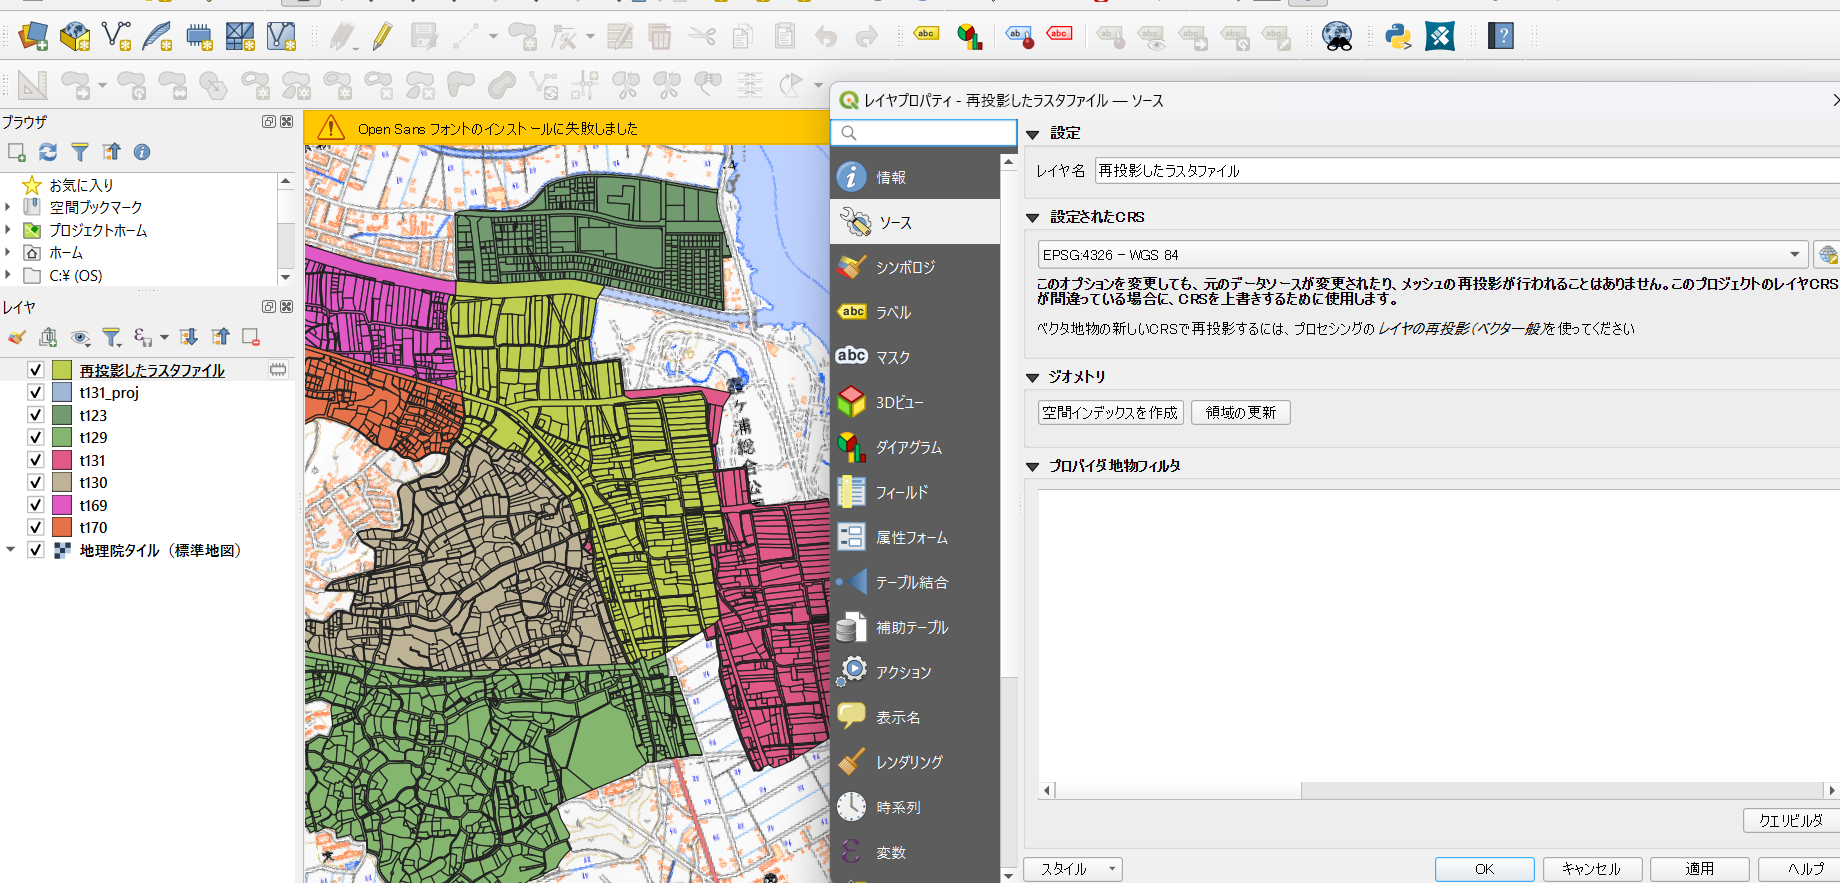
Task: Open the ラベル properties tab
Action: pos(893,312)
